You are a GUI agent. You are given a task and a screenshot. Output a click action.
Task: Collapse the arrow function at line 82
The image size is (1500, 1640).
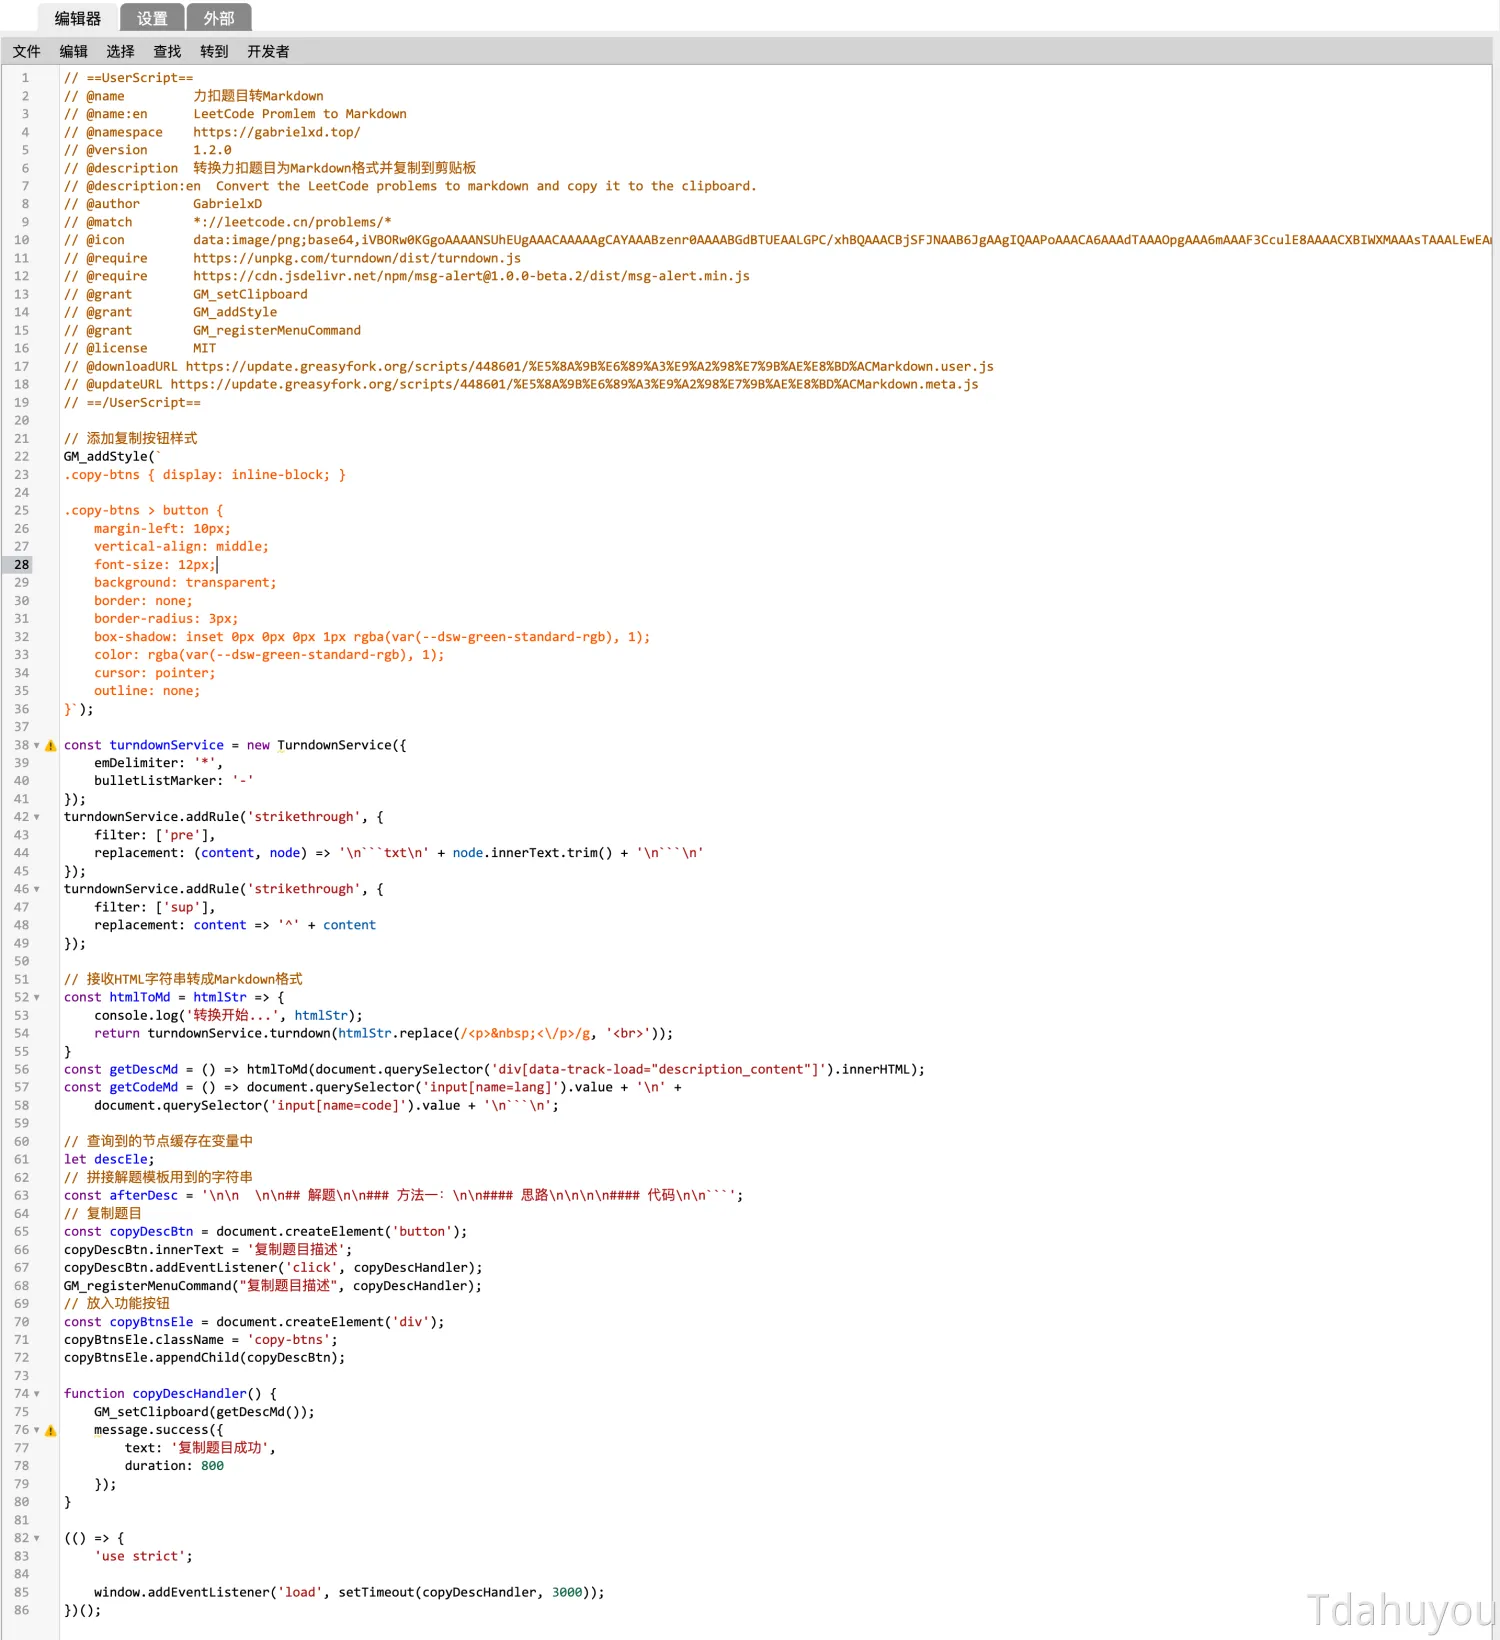pos(37,1538)
